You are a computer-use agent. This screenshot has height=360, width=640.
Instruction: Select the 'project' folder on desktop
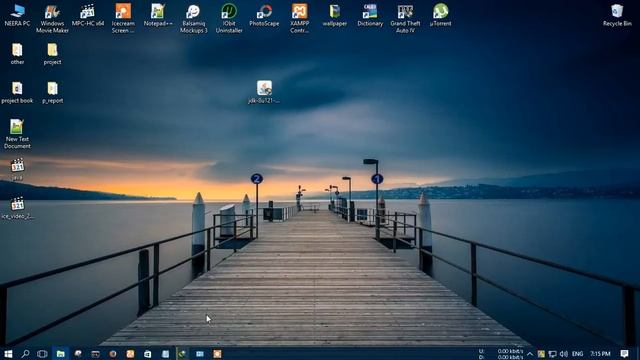[52, 54]
